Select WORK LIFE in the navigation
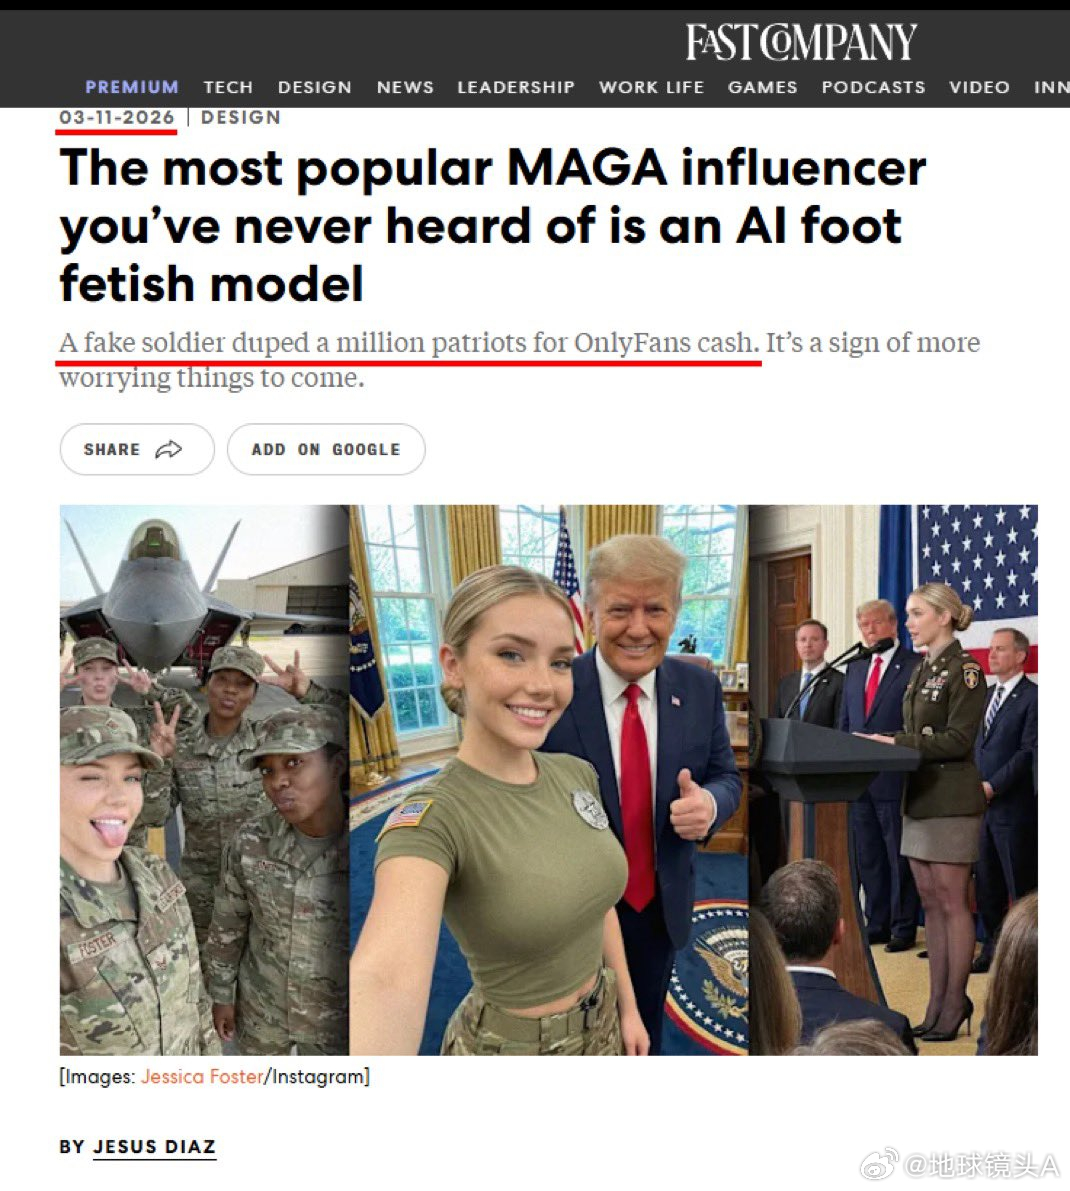 652,87
